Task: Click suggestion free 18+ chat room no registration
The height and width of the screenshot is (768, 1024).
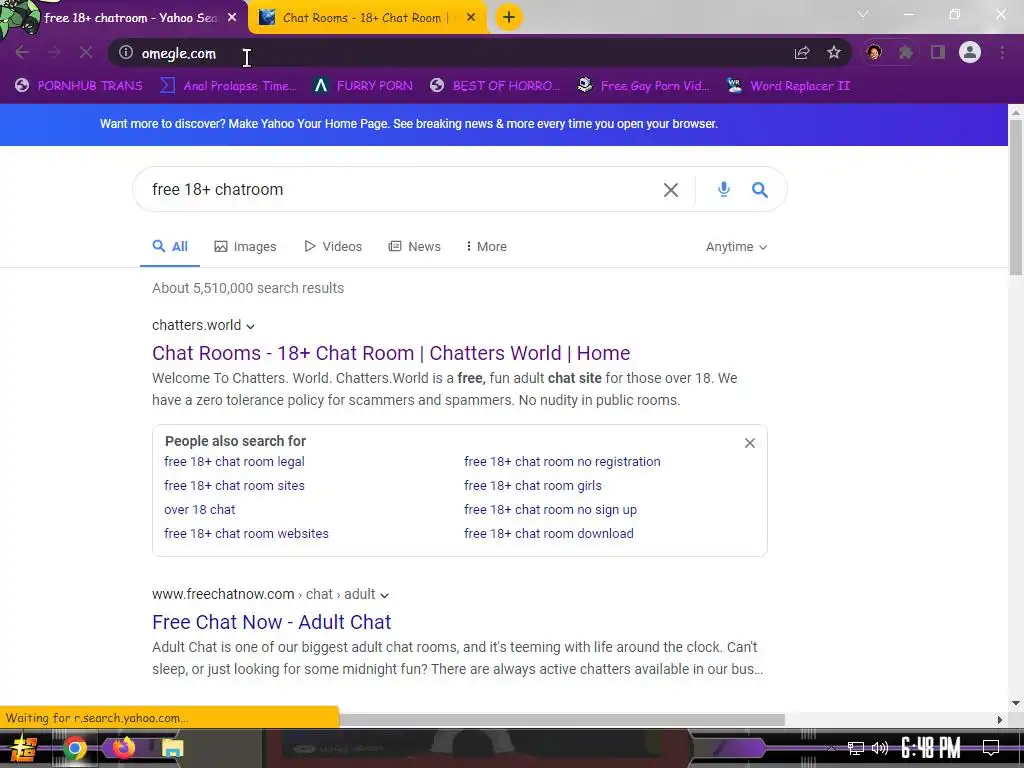Action: (x=562, y=462)
